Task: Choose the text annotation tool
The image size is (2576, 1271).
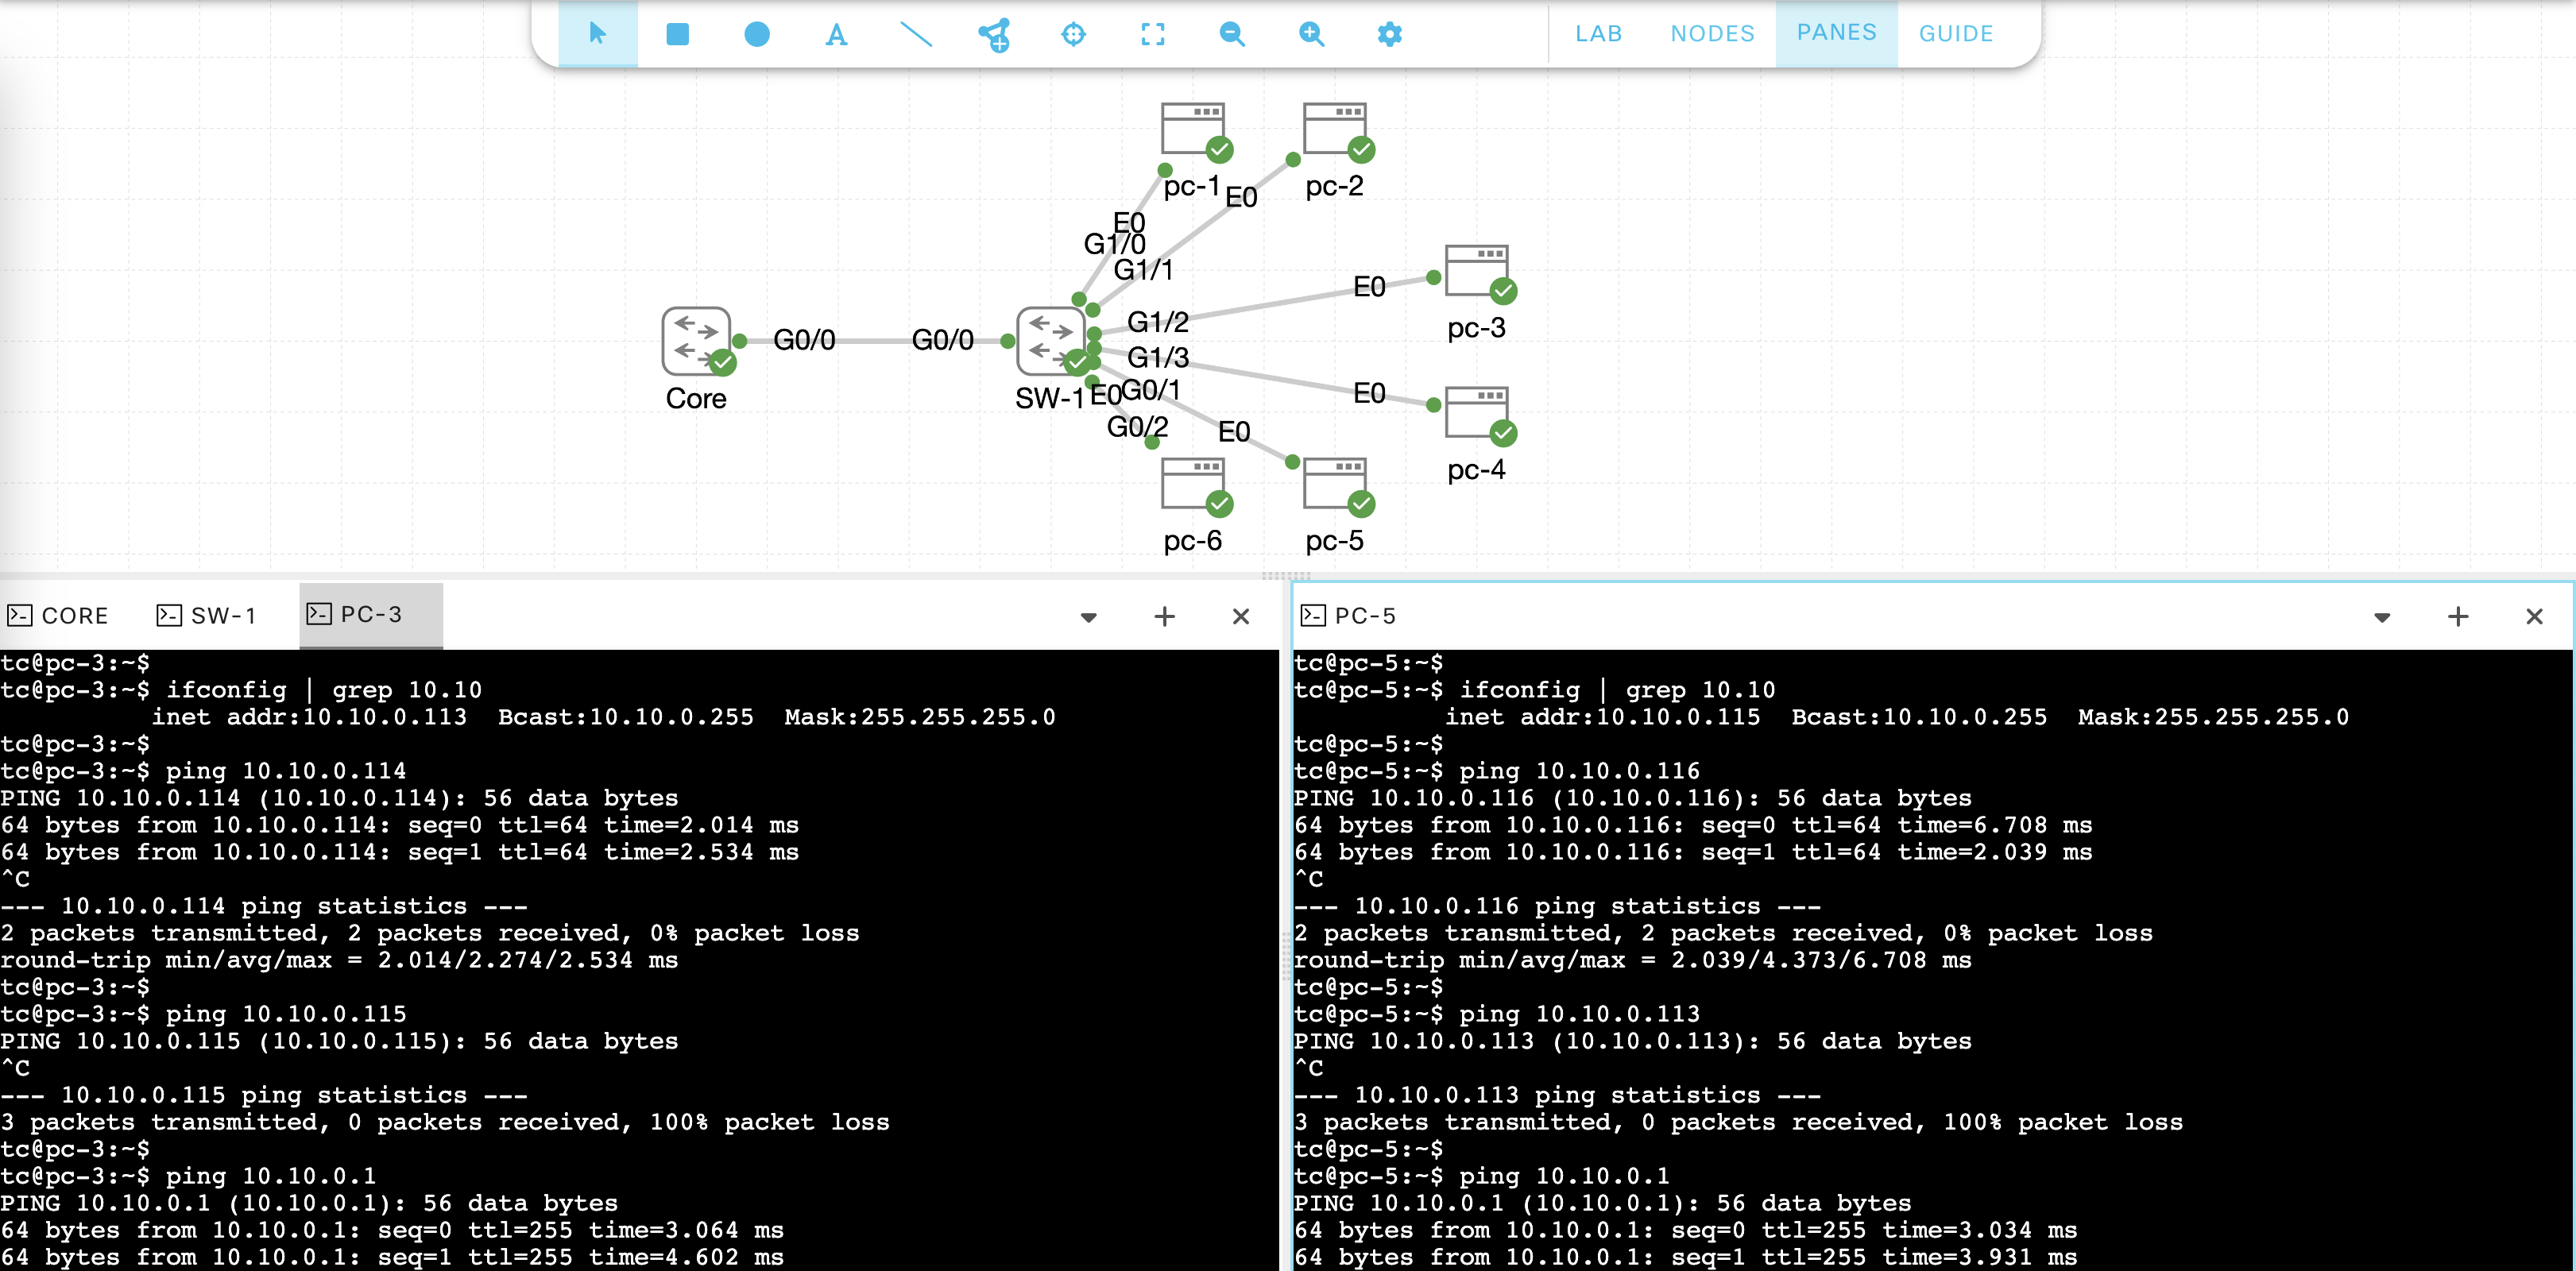Action: [x=836, y=35]
